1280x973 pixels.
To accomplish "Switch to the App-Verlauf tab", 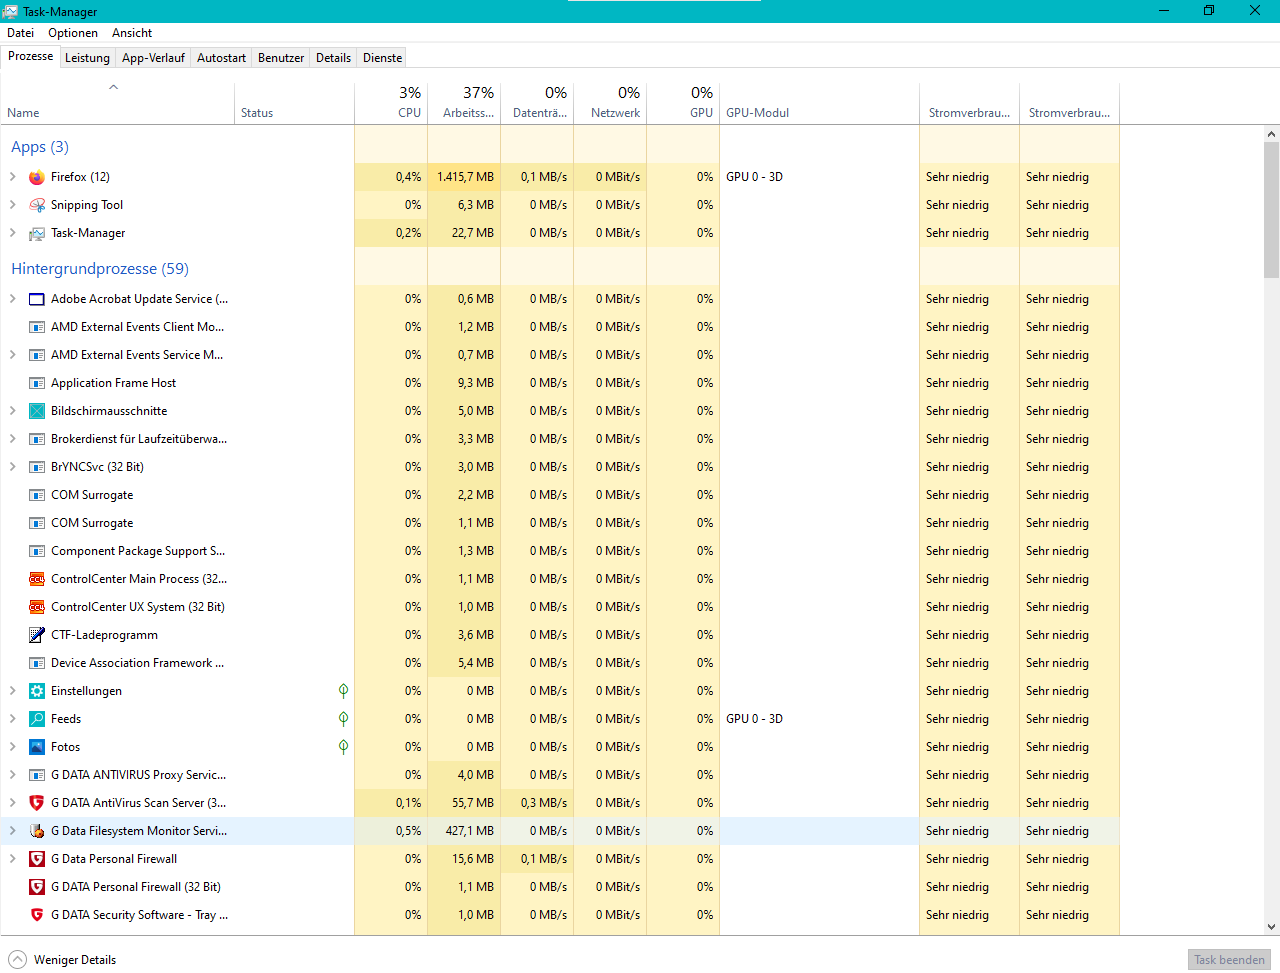I will click(x=153, y=58).
